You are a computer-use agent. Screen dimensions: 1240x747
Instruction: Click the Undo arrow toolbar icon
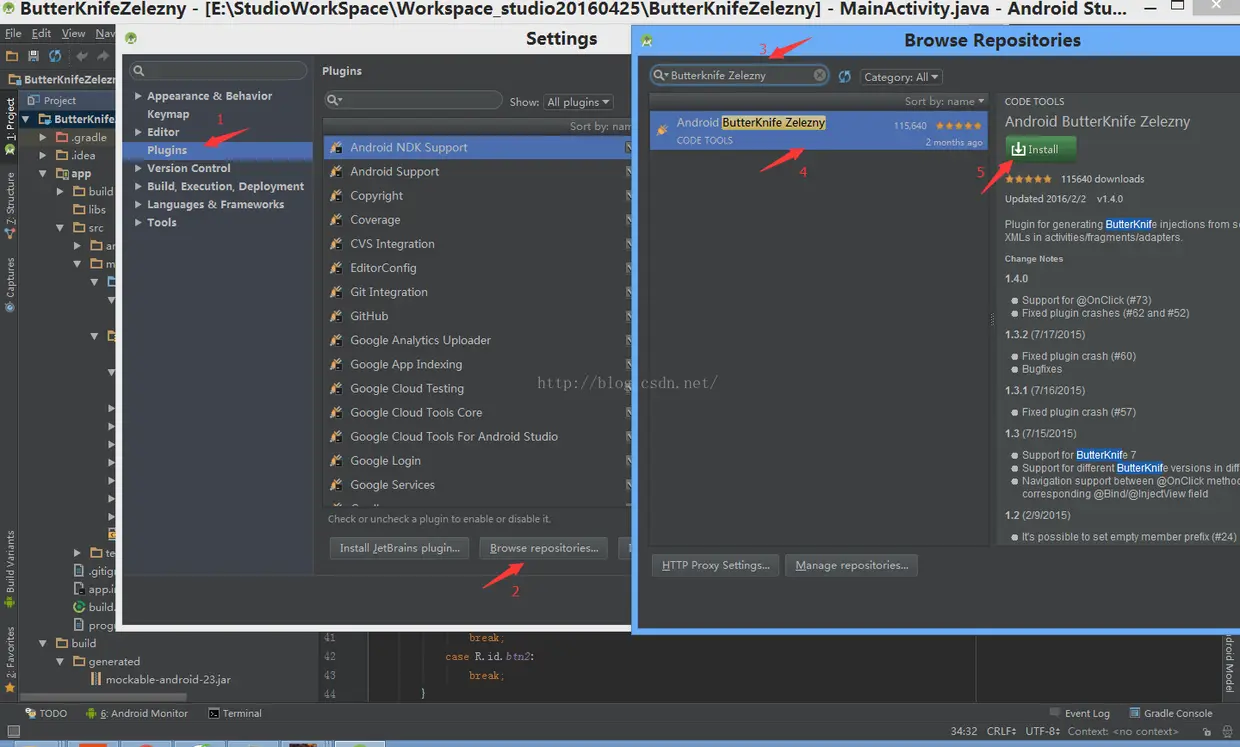click(x=81, y=56)
